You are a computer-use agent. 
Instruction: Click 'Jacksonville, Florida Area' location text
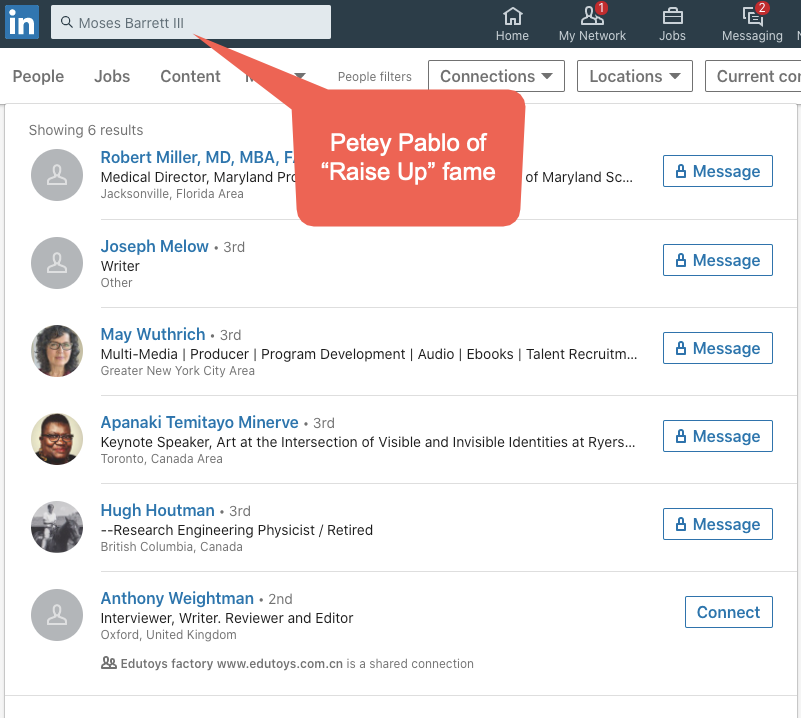(172, 194)
